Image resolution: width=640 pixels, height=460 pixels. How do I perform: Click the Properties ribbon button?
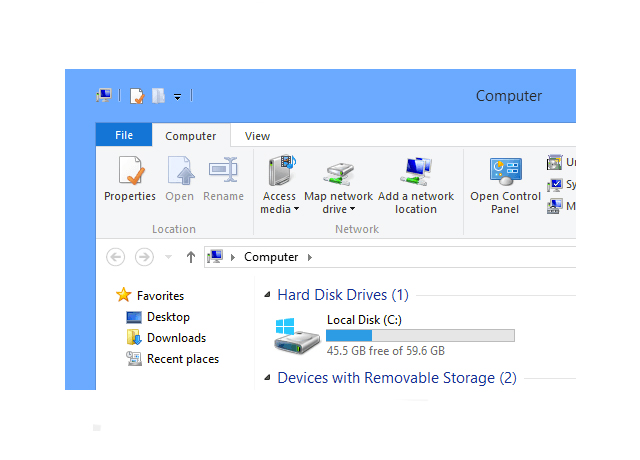130,179
